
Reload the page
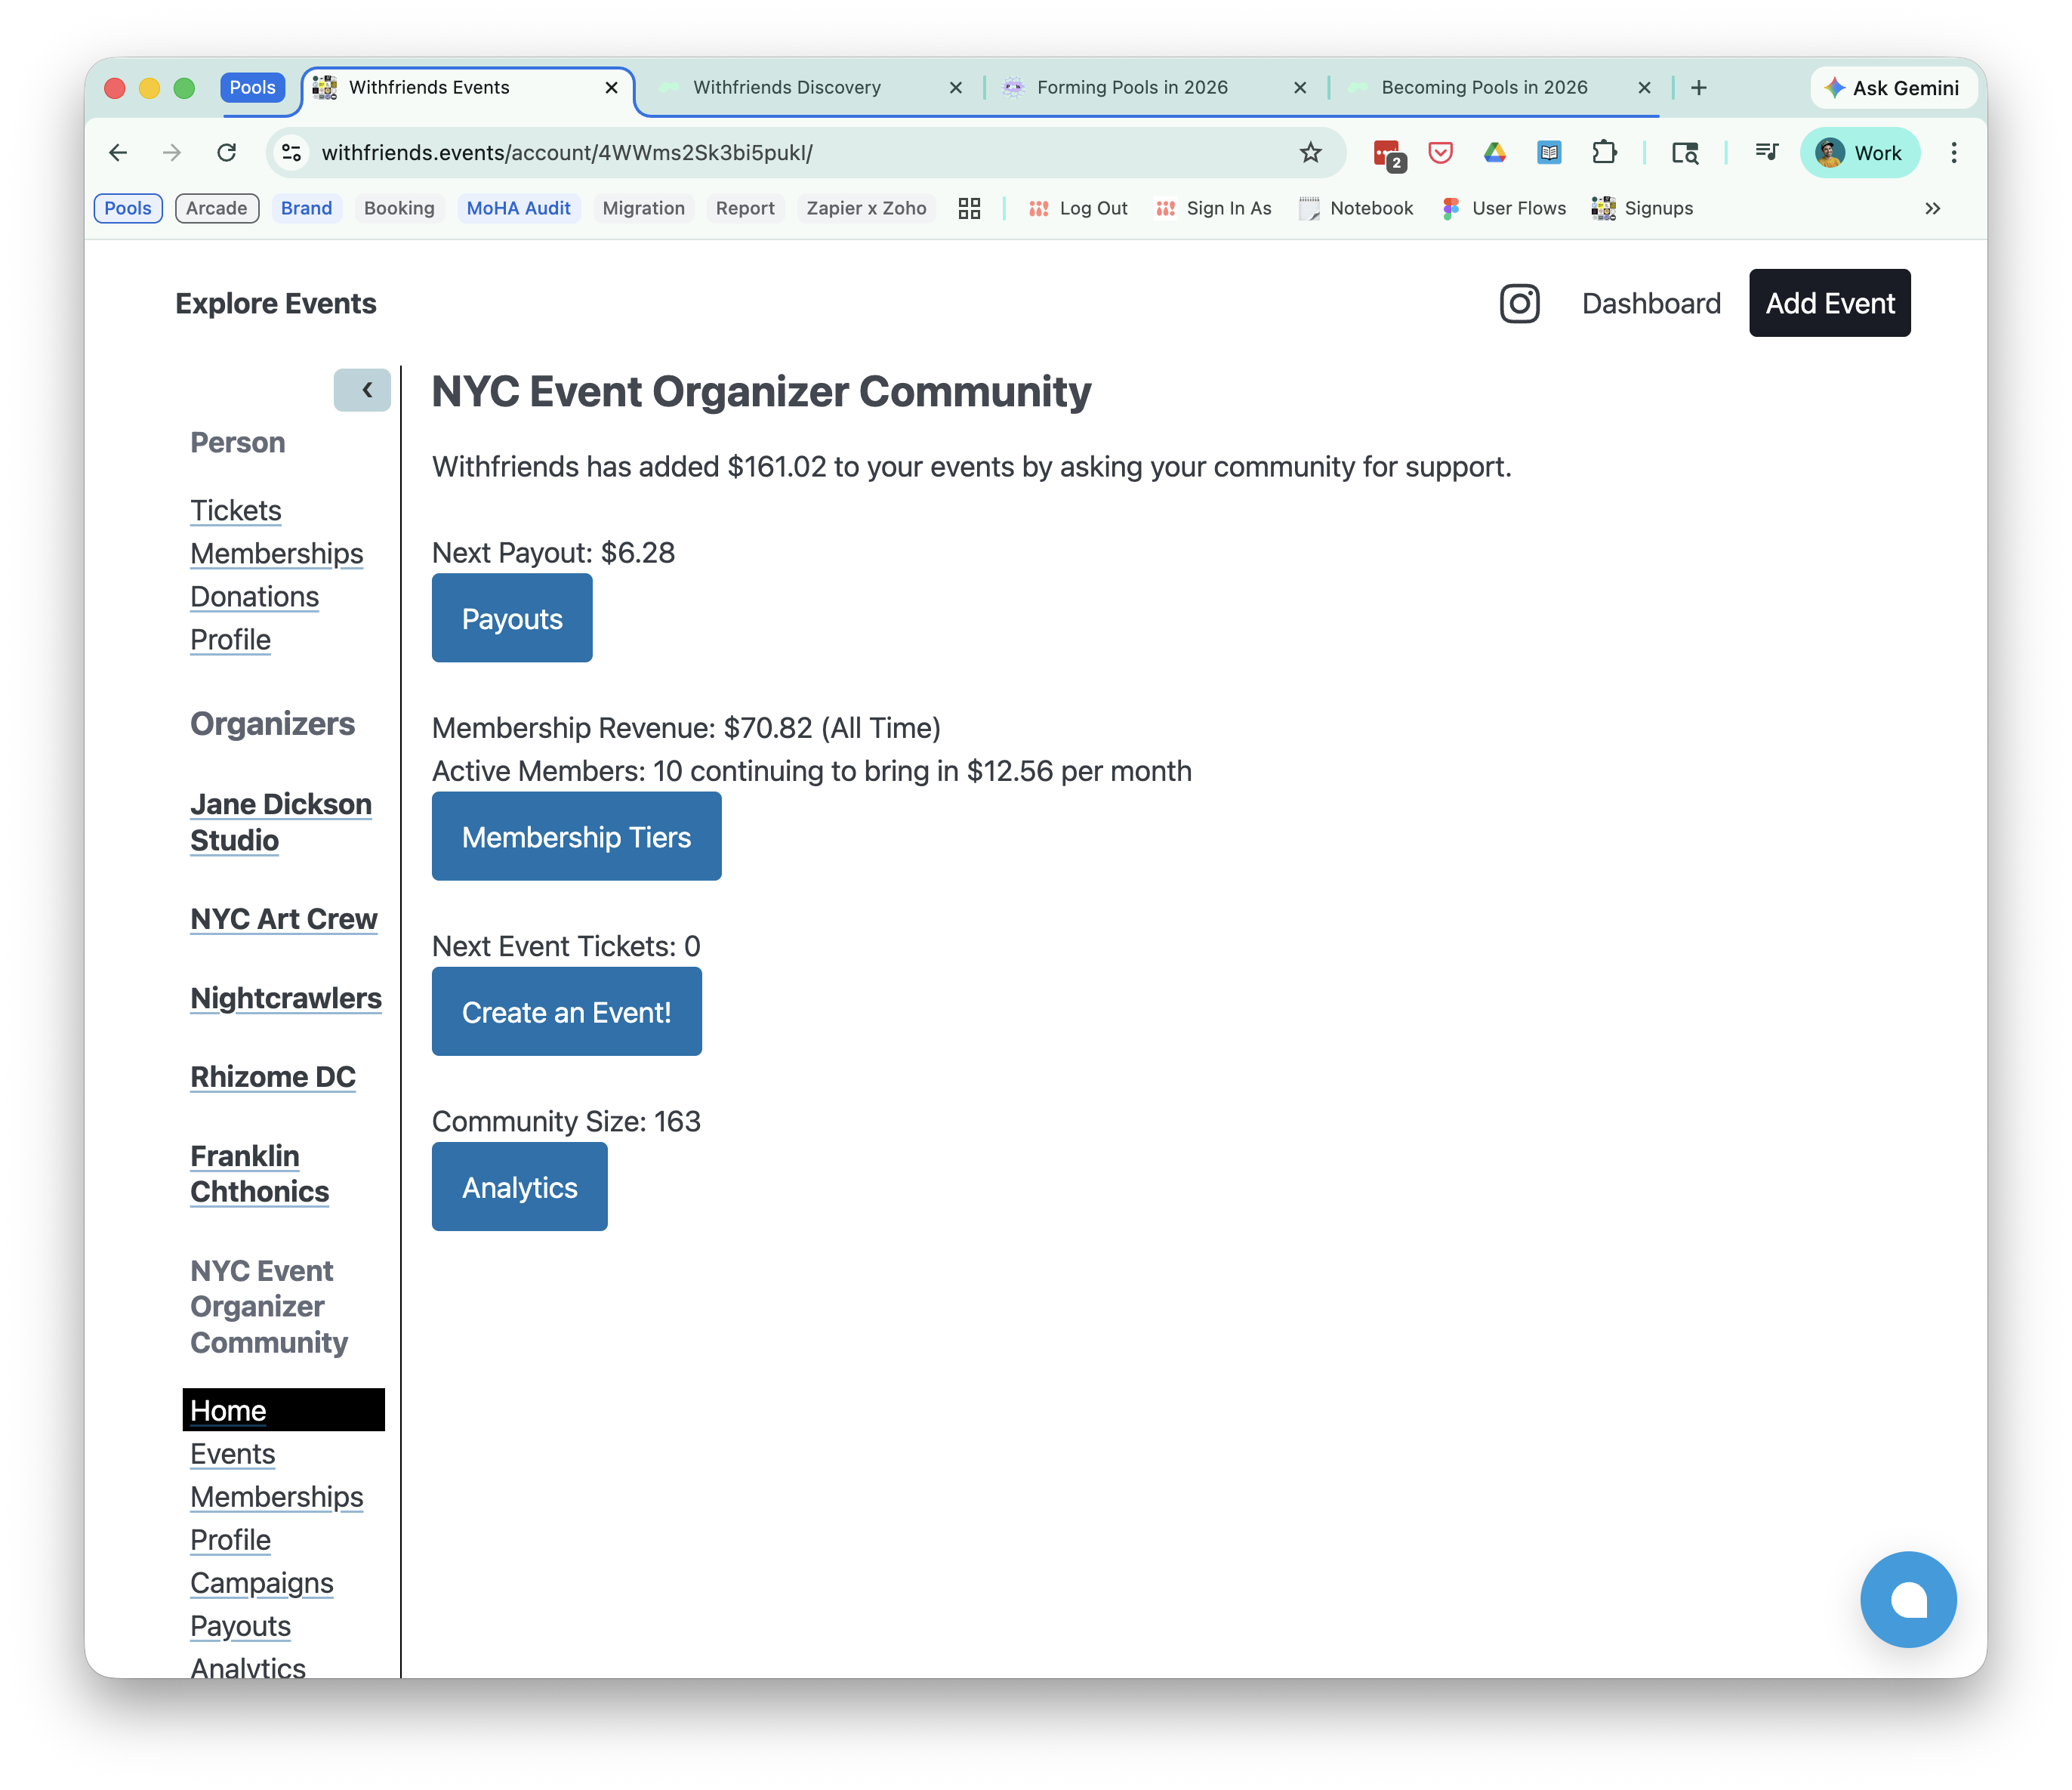coord(227,152)
